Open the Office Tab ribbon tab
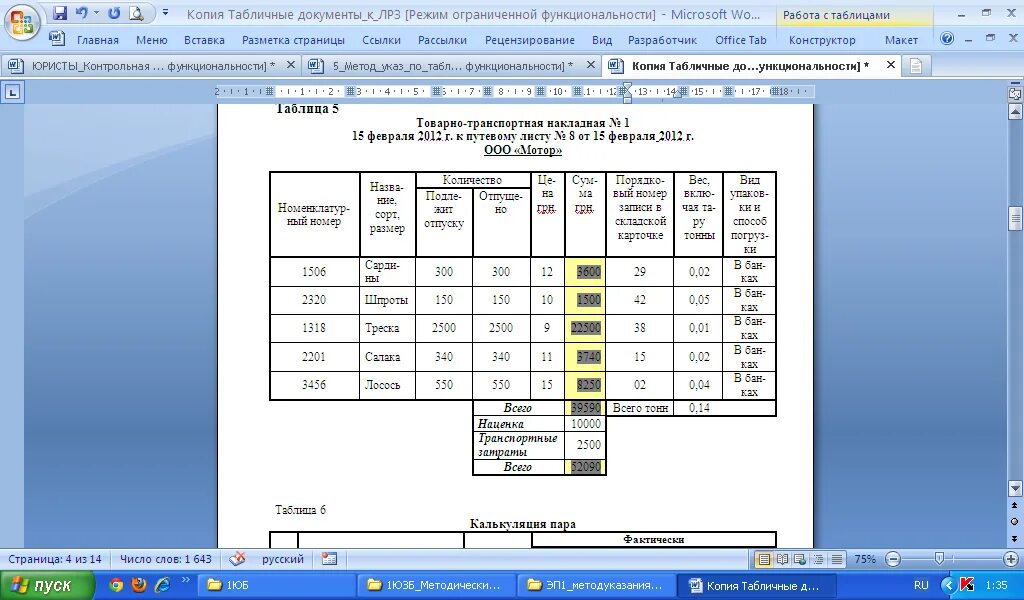This screenshot has height=600, width=1024. click(741, 40)
